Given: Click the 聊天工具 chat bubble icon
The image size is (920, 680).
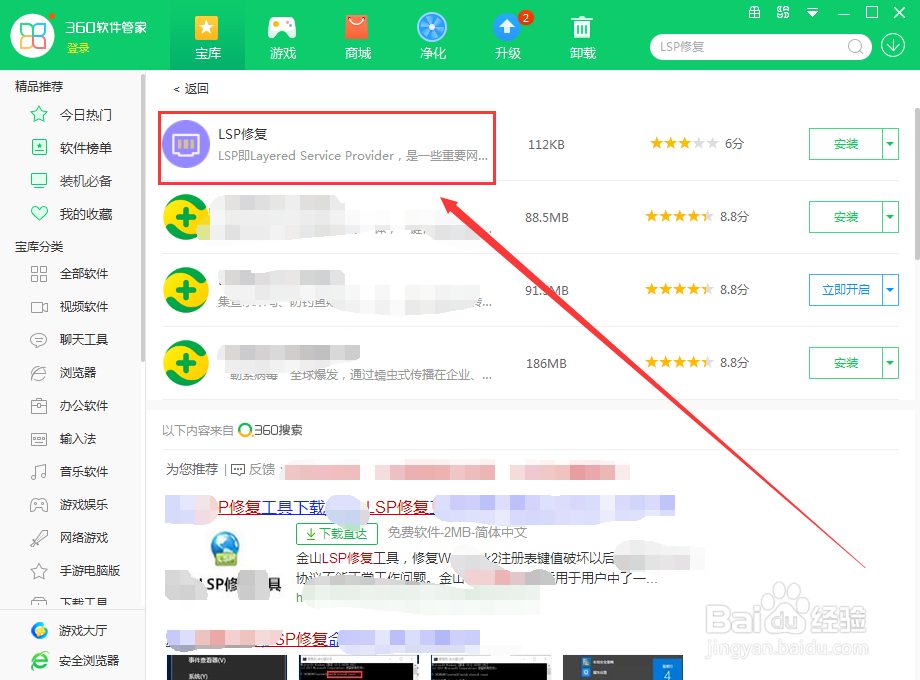Looking at the screenshot, I should point(39,340).
